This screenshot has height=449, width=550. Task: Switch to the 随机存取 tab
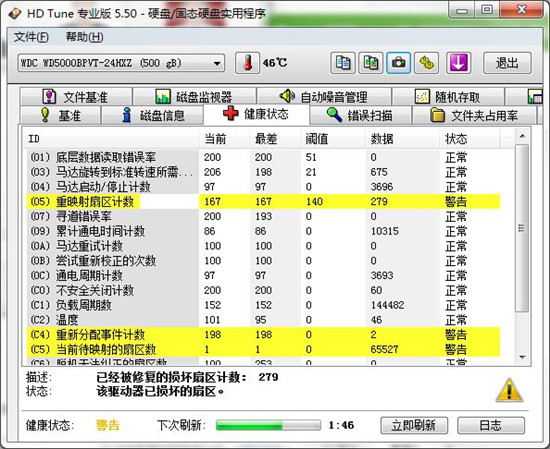[448, 96]
